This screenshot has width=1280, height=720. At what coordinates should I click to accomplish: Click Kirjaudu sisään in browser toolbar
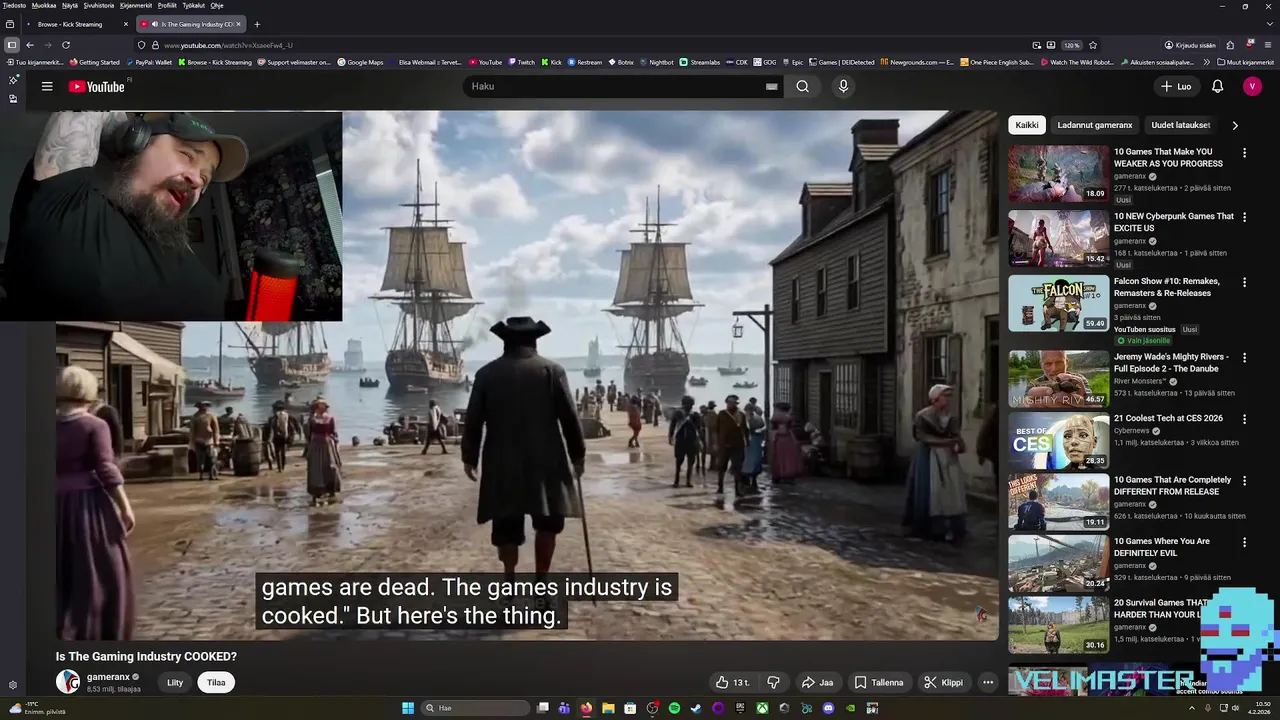pyautogui.click(x=1190, y=45)
